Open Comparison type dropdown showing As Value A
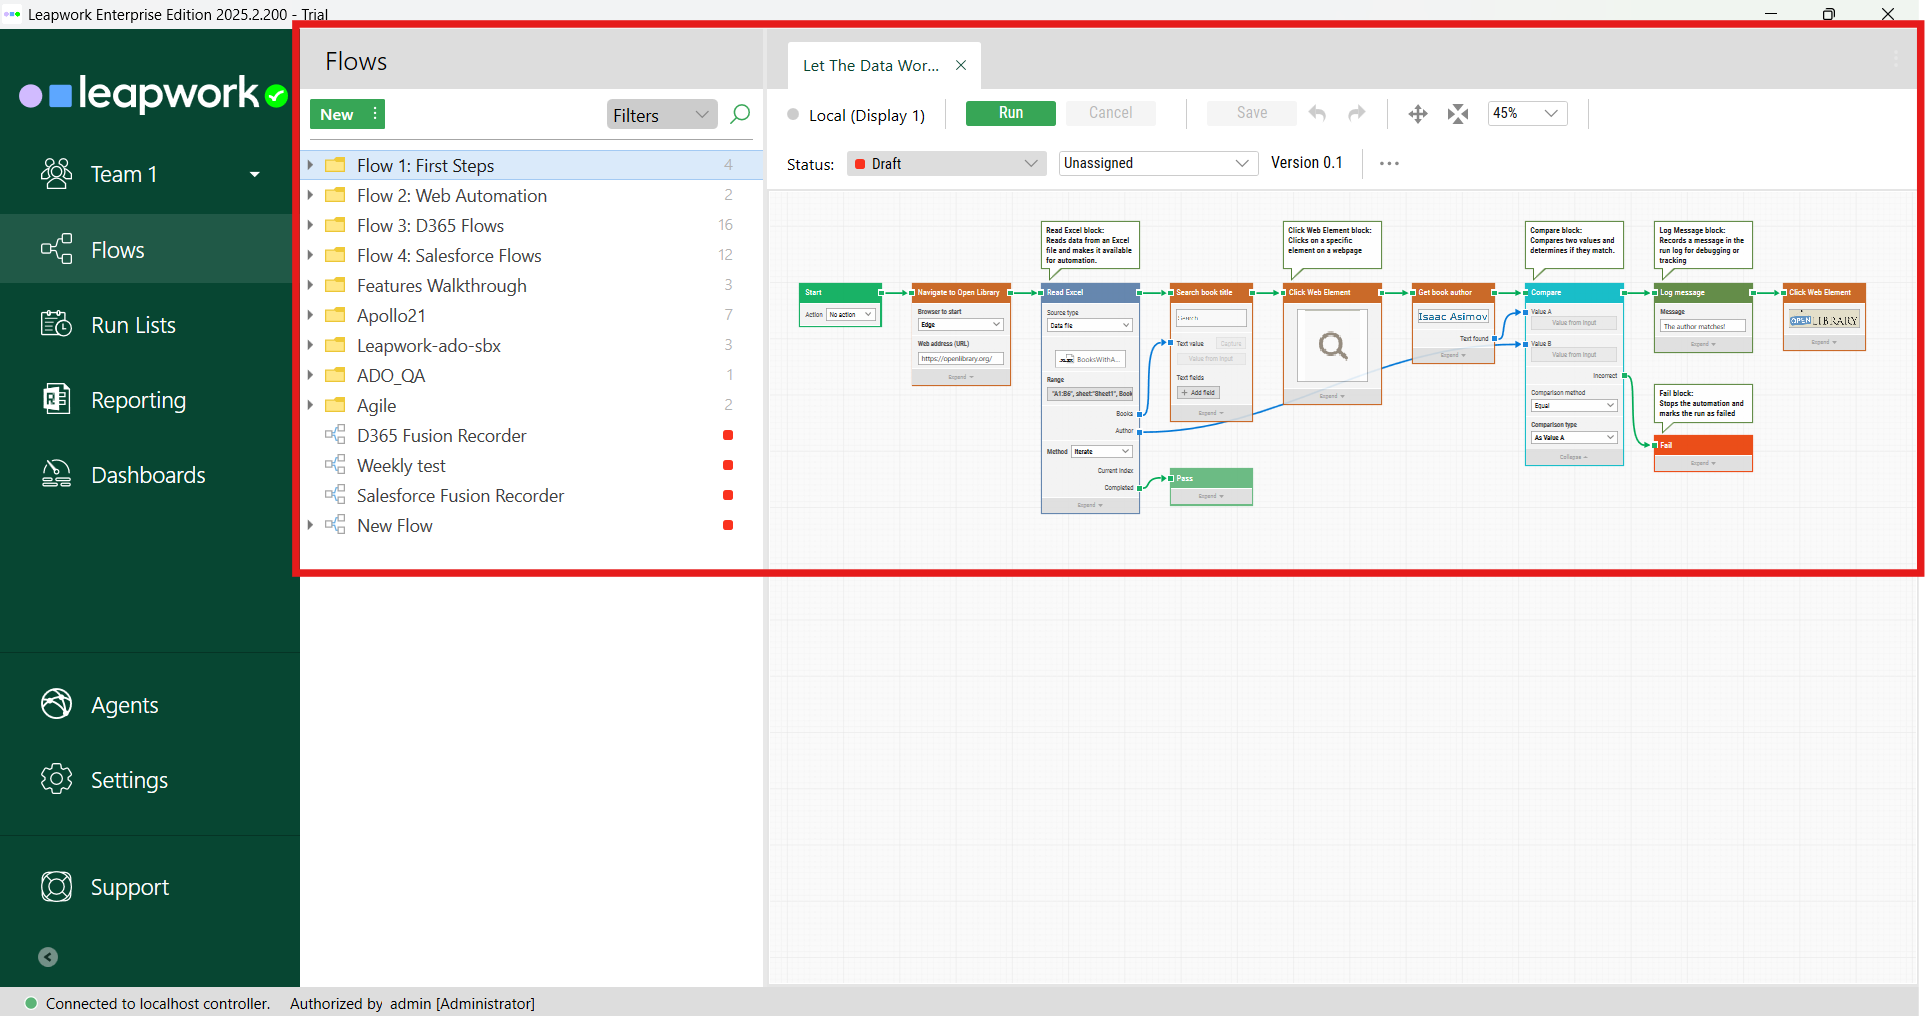Image resolution: width=1925 pixels, height=1016 pixels. (1574, 437)
